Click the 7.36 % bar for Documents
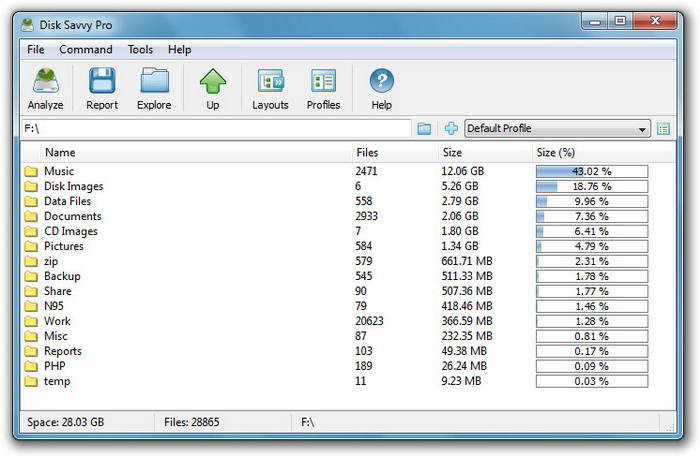 tap(592, 217)
